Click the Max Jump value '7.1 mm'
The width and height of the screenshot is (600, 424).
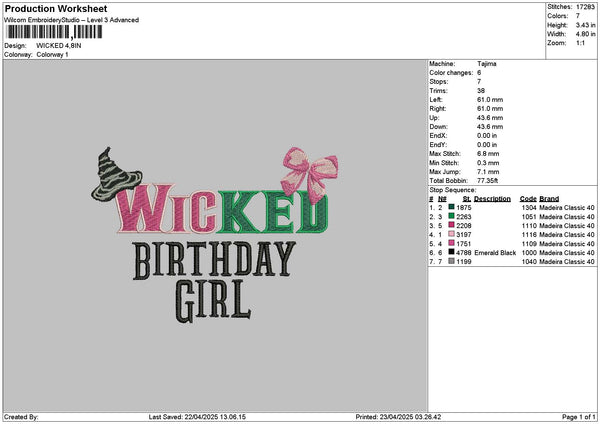[x=488, y=172]
